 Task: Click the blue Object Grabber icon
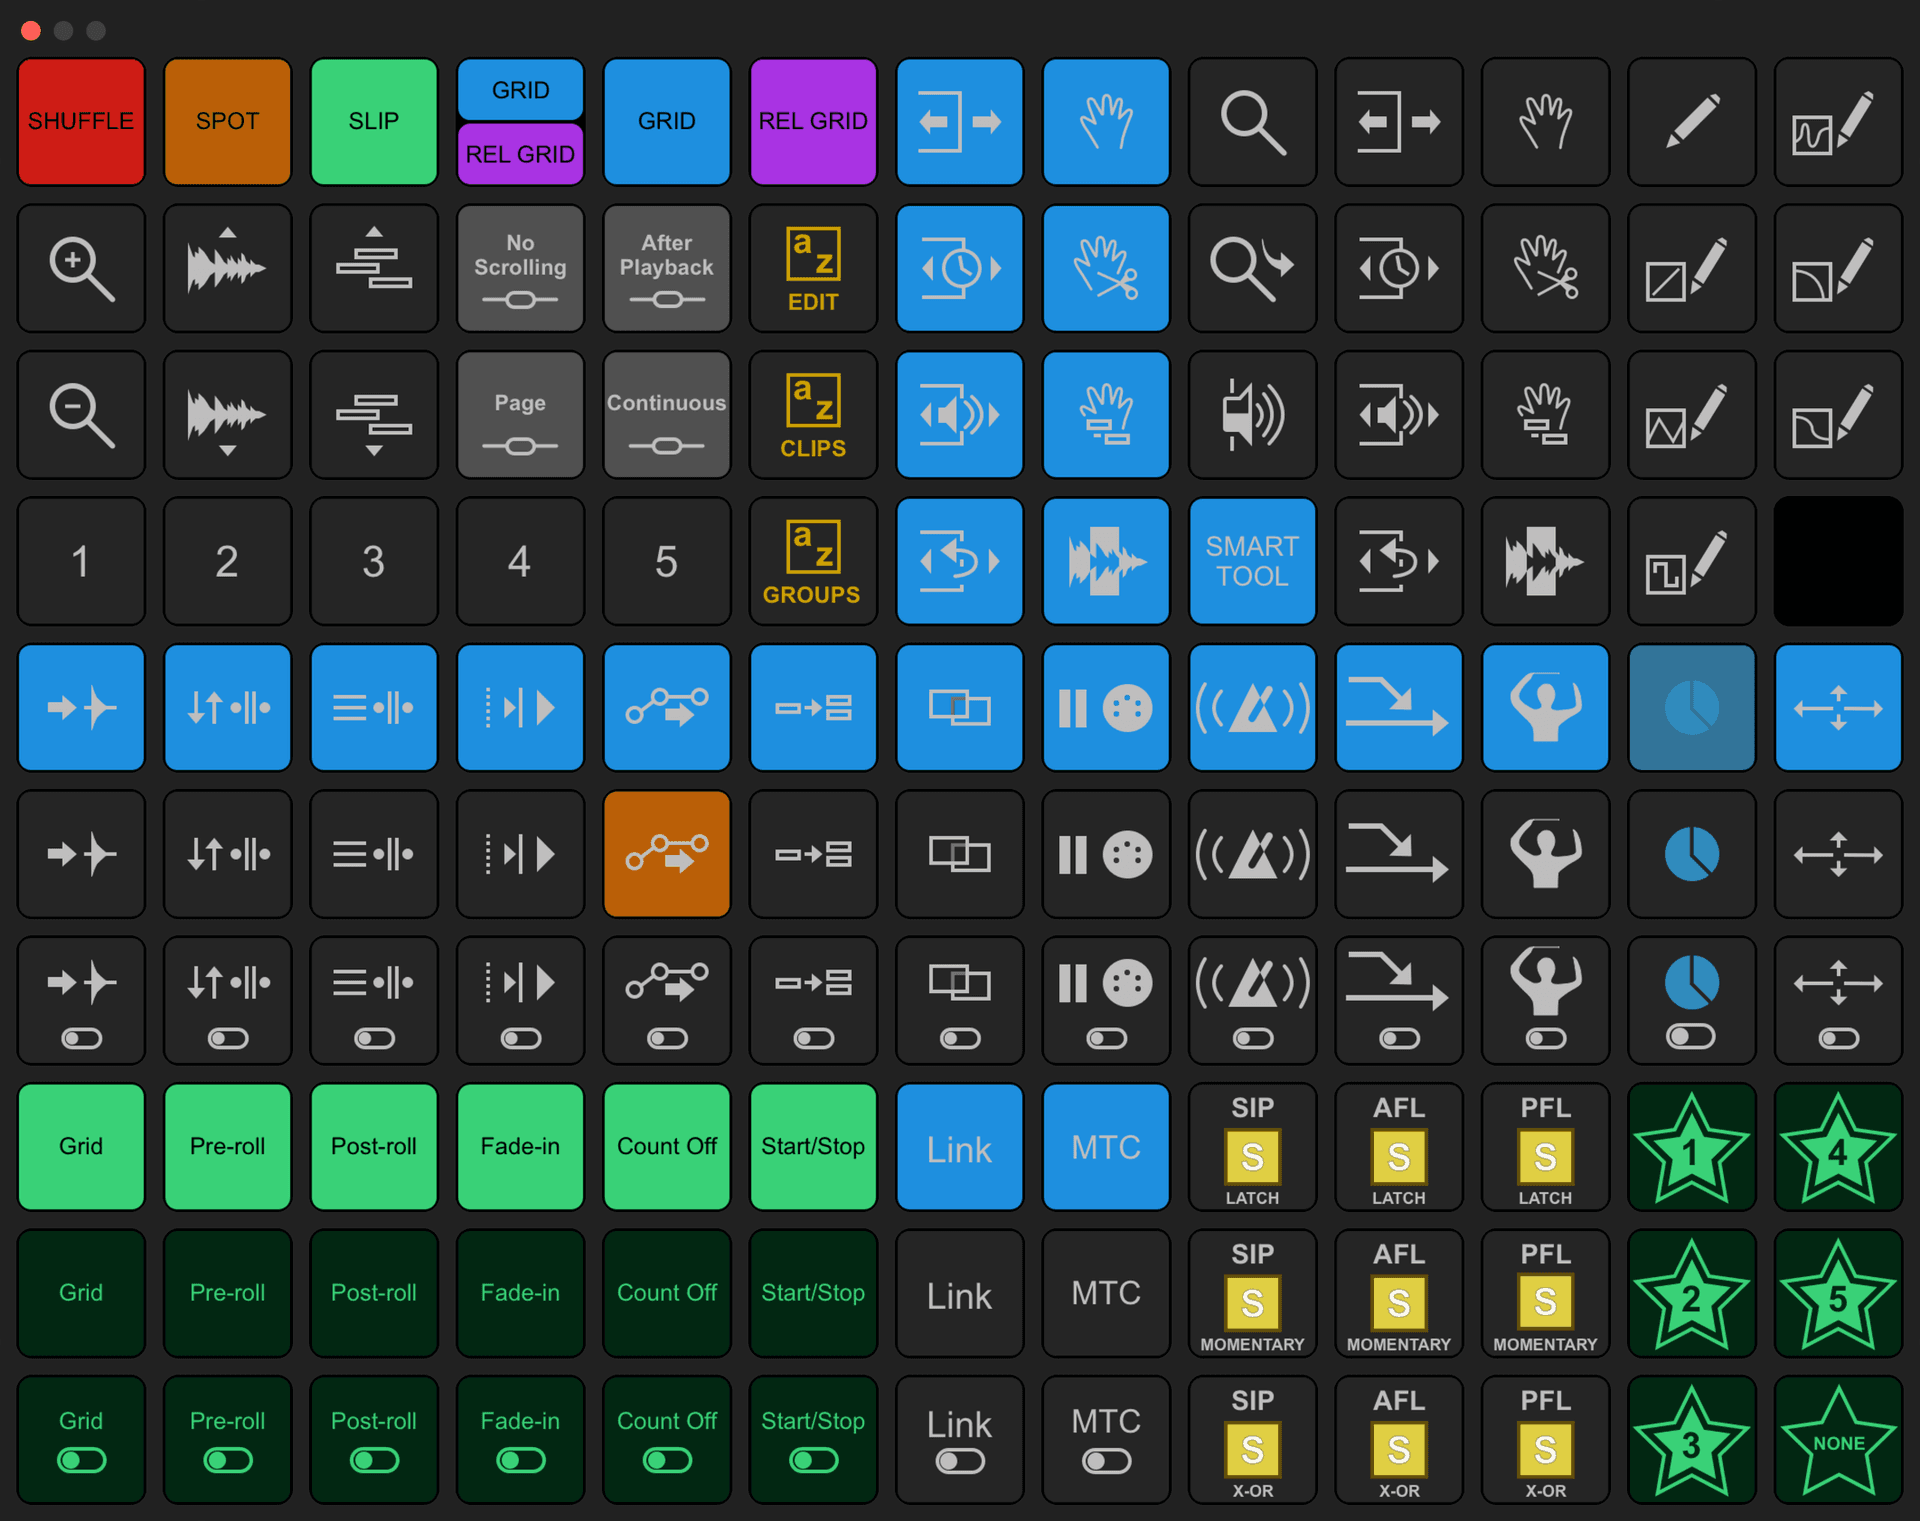1106,415
